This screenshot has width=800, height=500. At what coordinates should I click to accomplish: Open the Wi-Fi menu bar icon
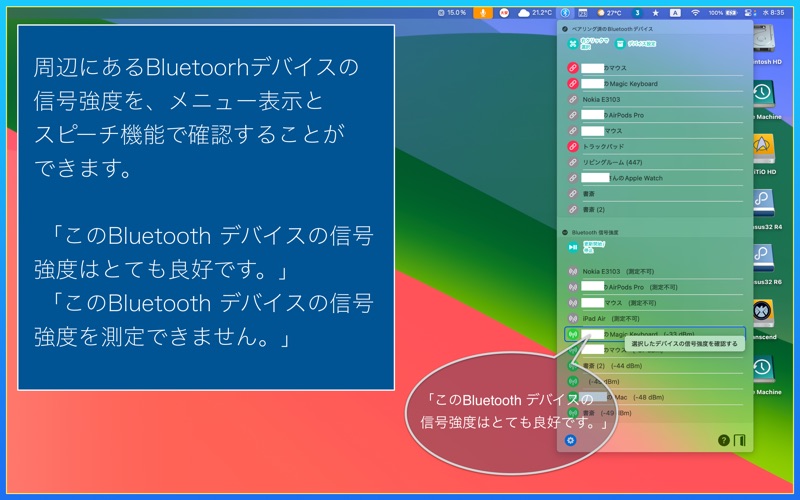(x=695, y=13)
